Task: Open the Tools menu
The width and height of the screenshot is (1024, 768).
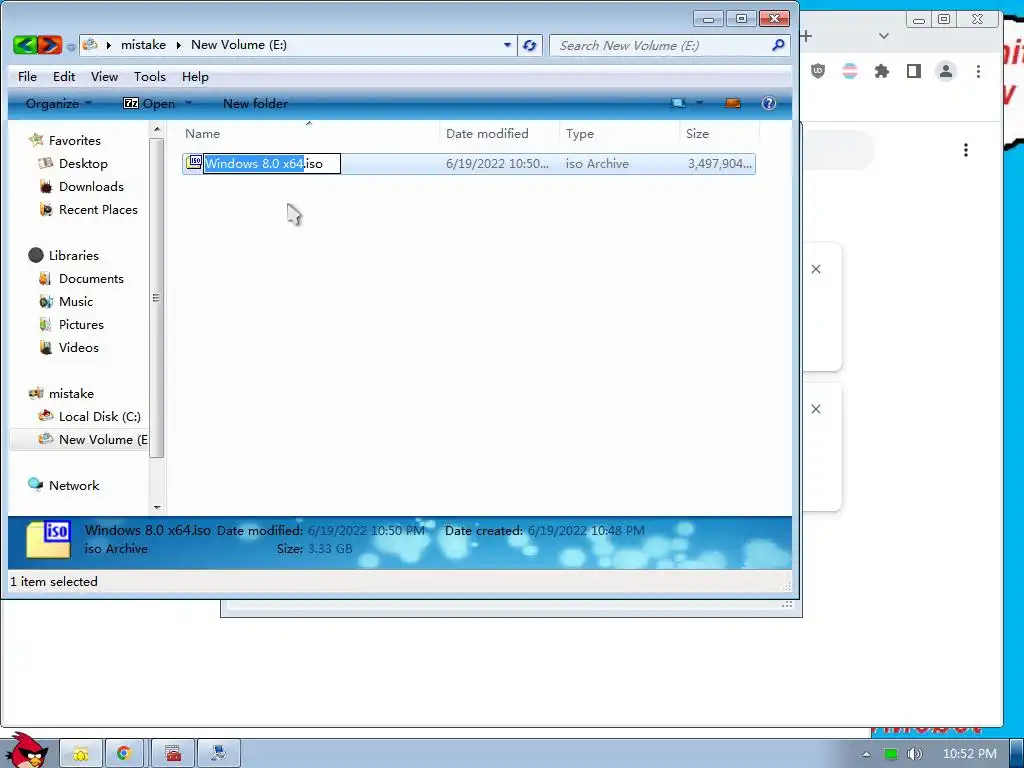Action: [150, 76]
